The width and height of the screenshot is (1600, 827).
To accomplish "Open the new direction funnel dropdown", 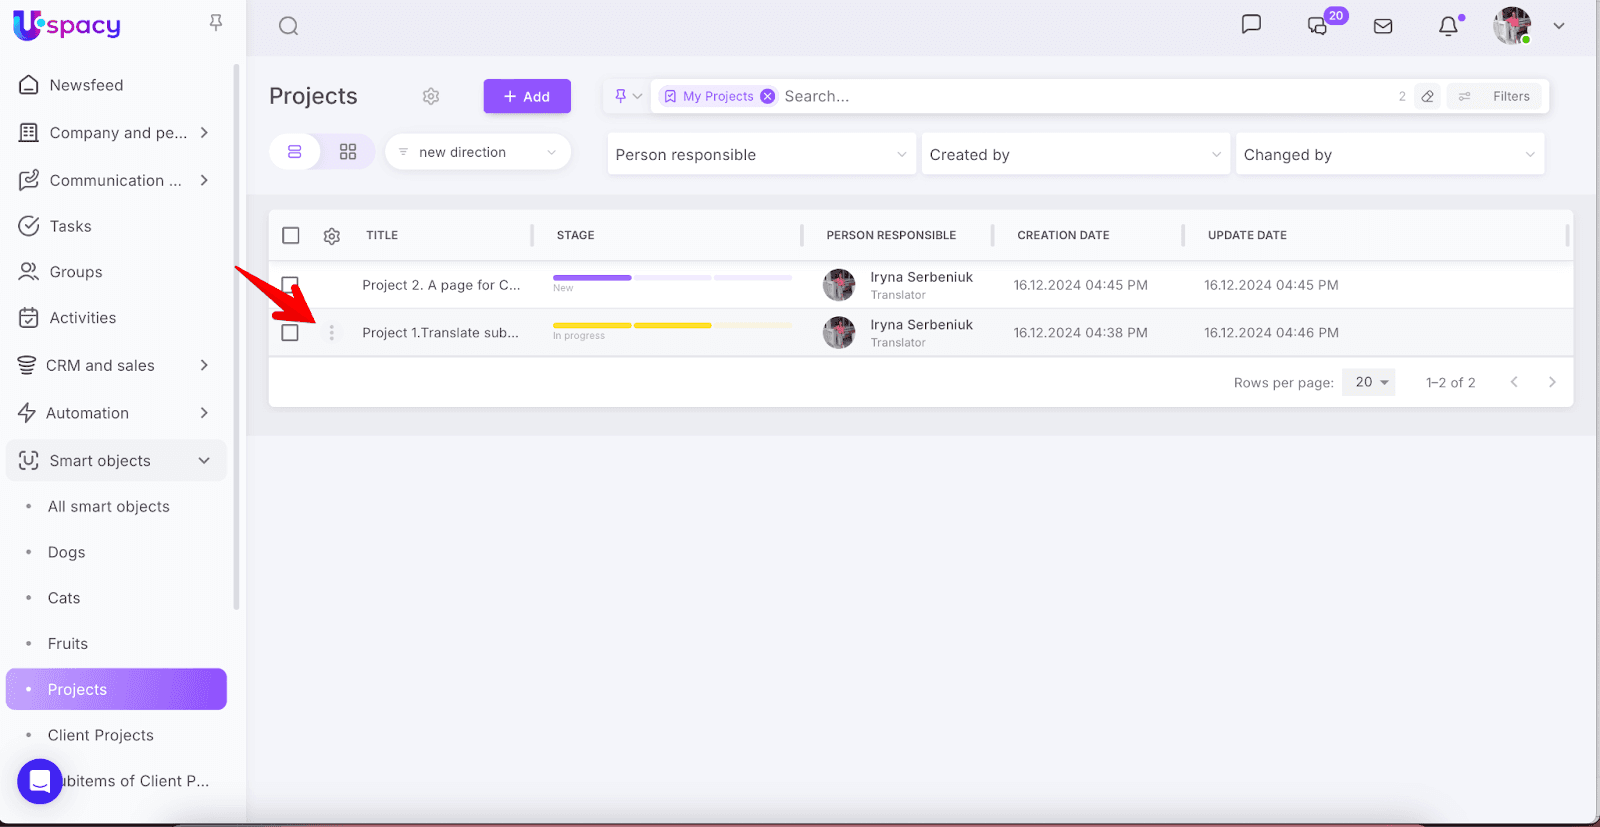I will (x=477, y=152).
